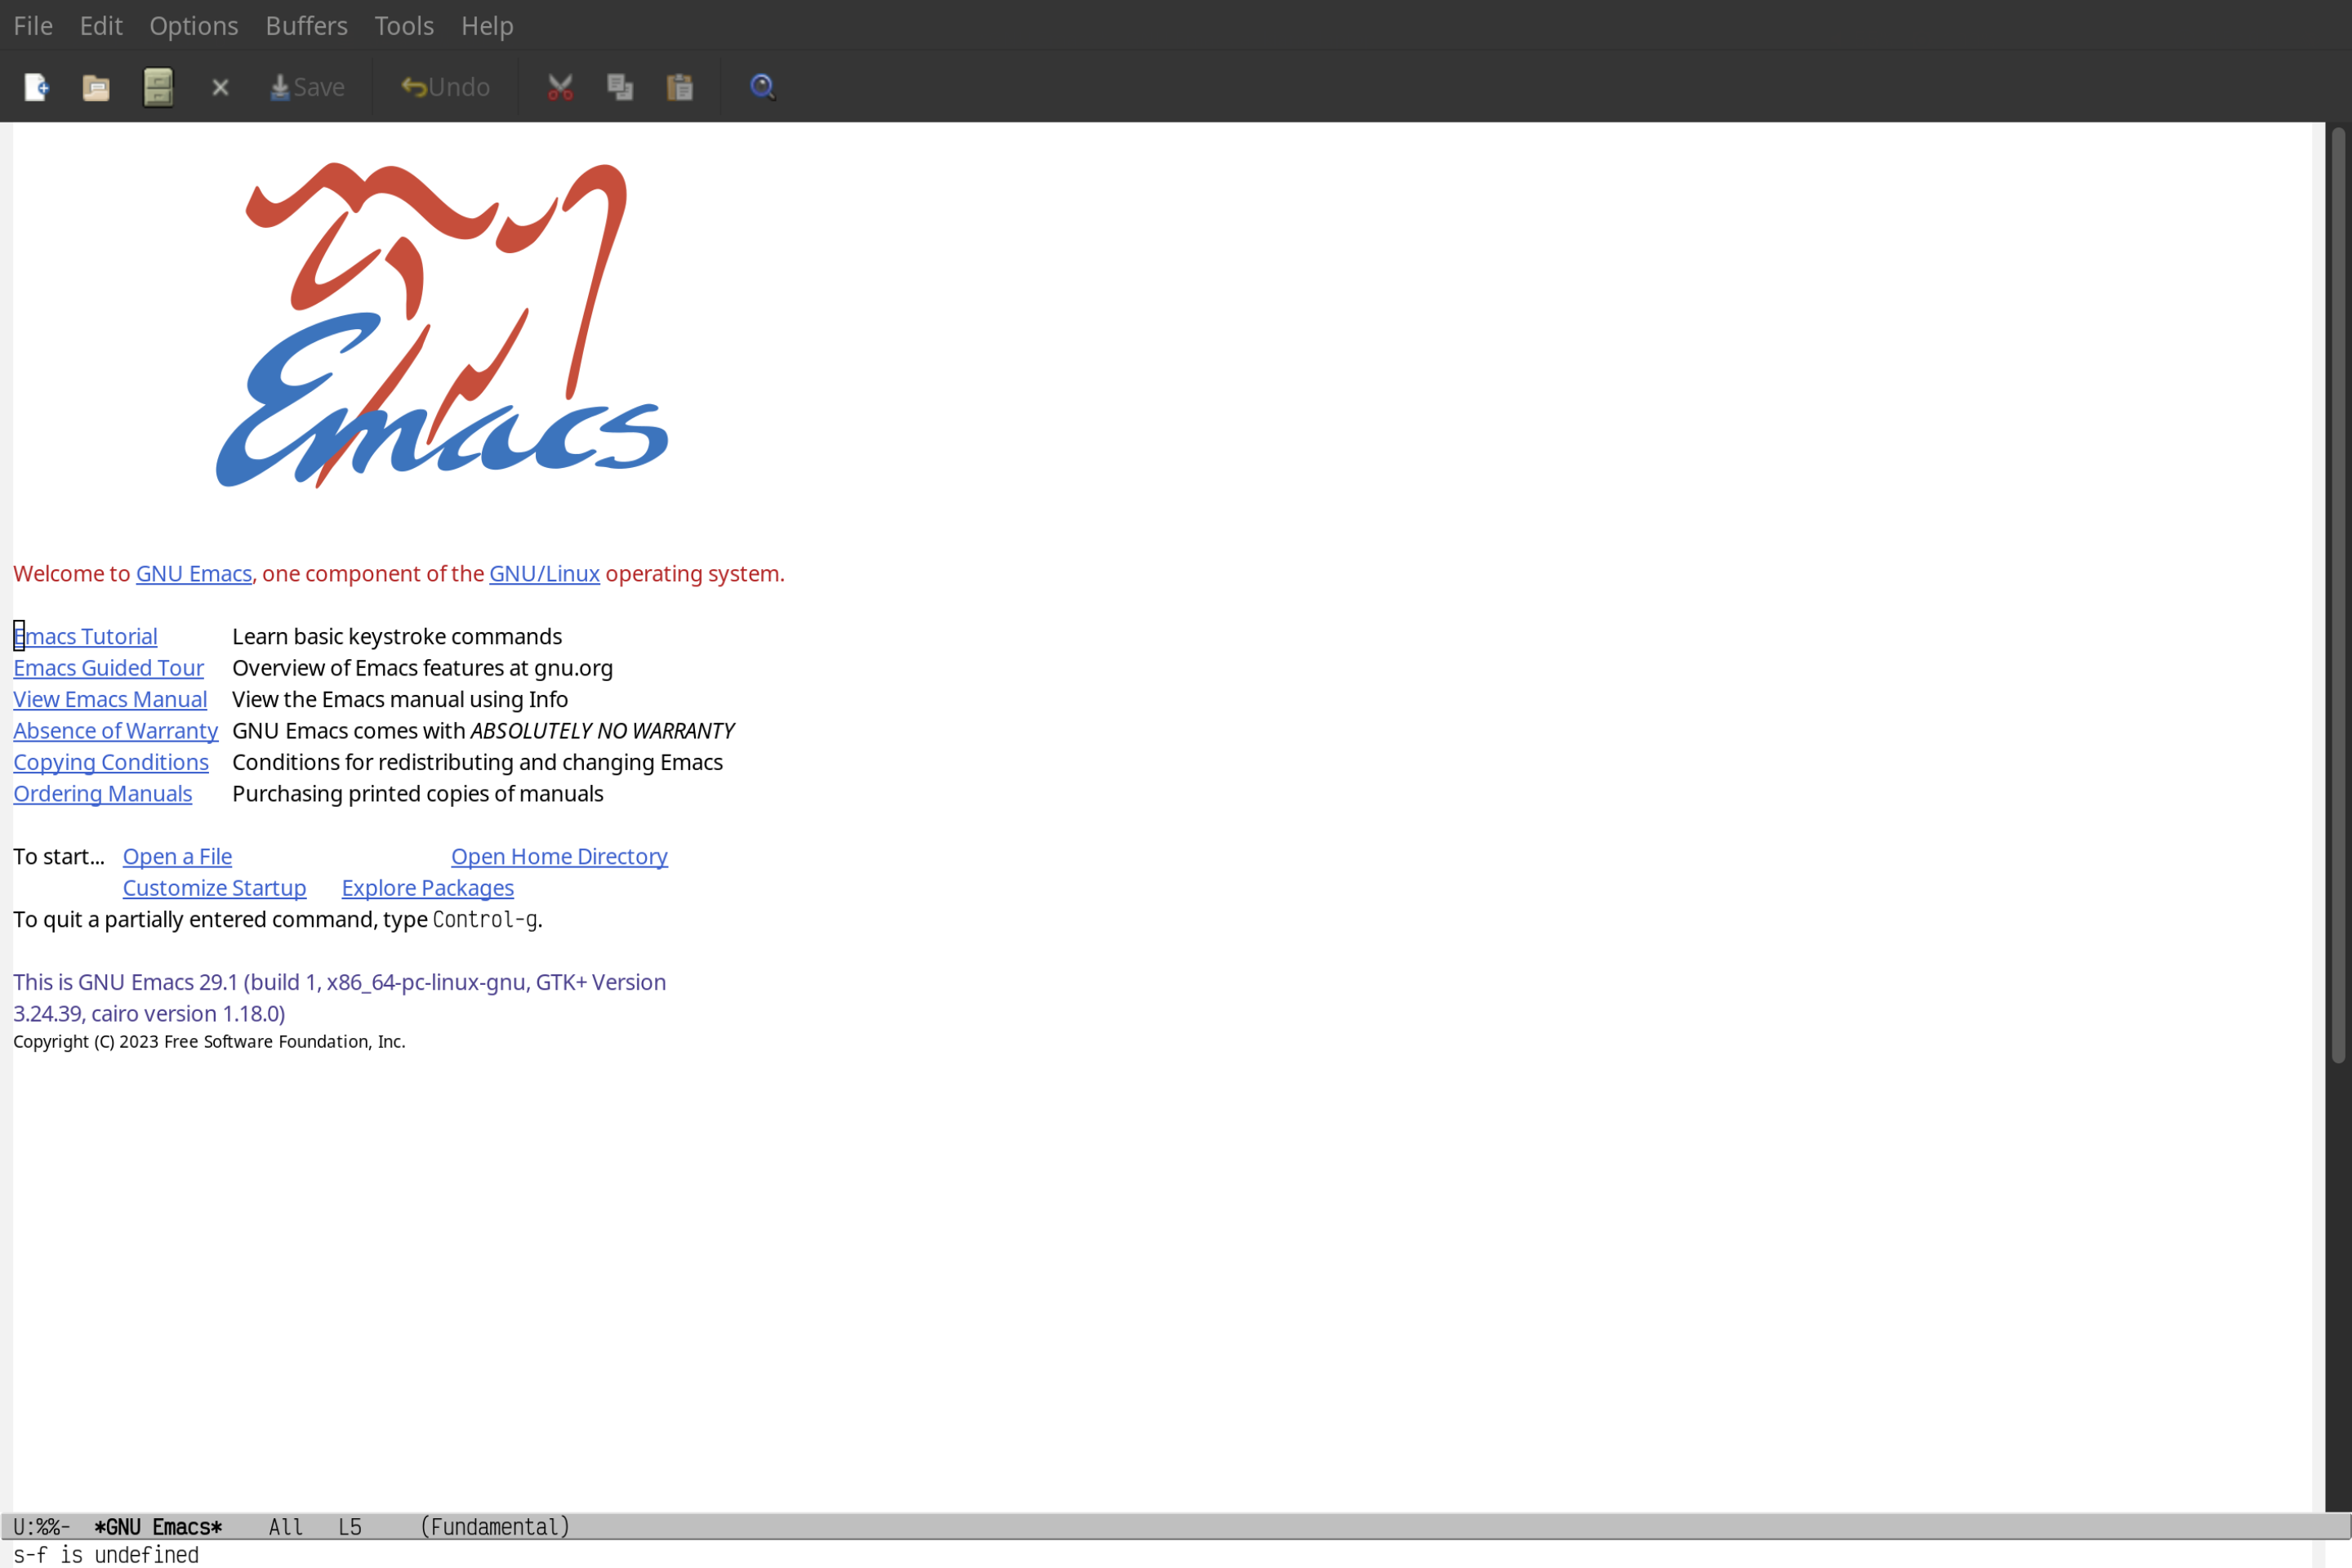Open Home Directory link

pyautogui.click(x=559, y=856)
